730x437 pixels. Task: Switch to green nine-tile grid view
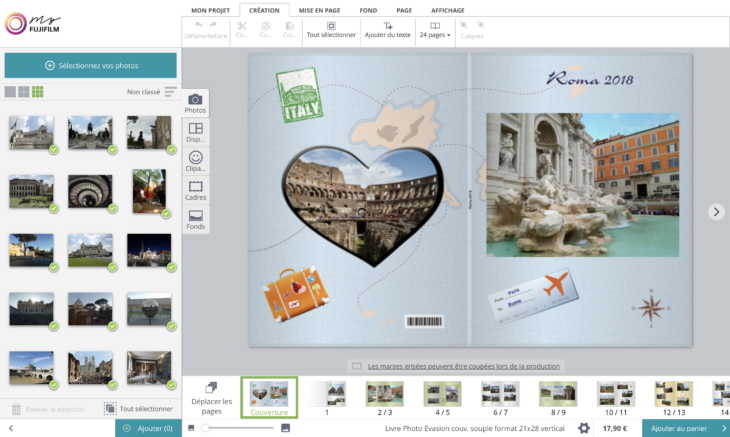click(x=37, y=92)
